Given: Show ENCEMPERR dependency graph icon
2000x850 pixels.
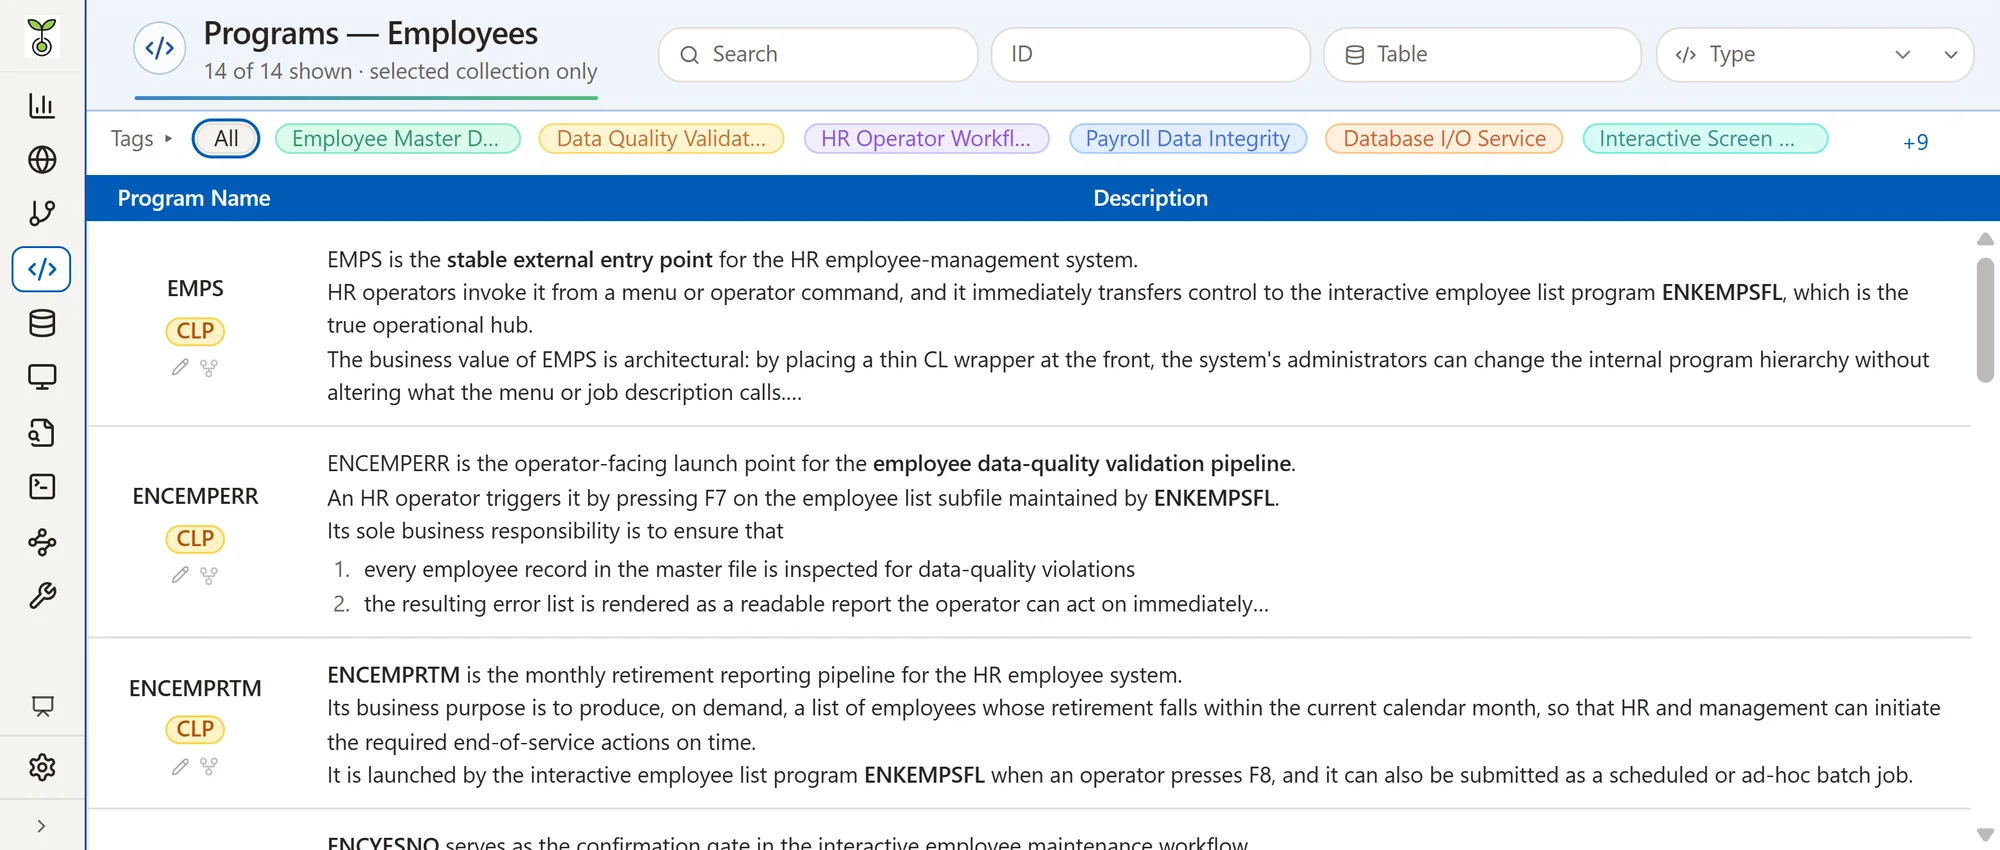Looking at the screenshot, I should [x=208, y=575].
